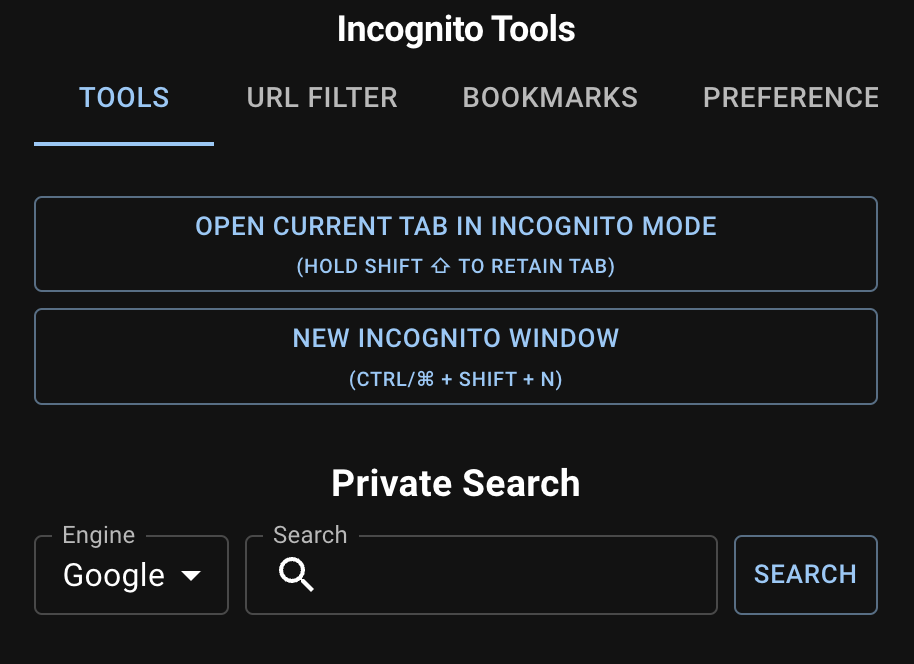Go to the PREFERENCE tab
Image resolution: width=914 pixels, height=664 pixels.
click(791, 97)
